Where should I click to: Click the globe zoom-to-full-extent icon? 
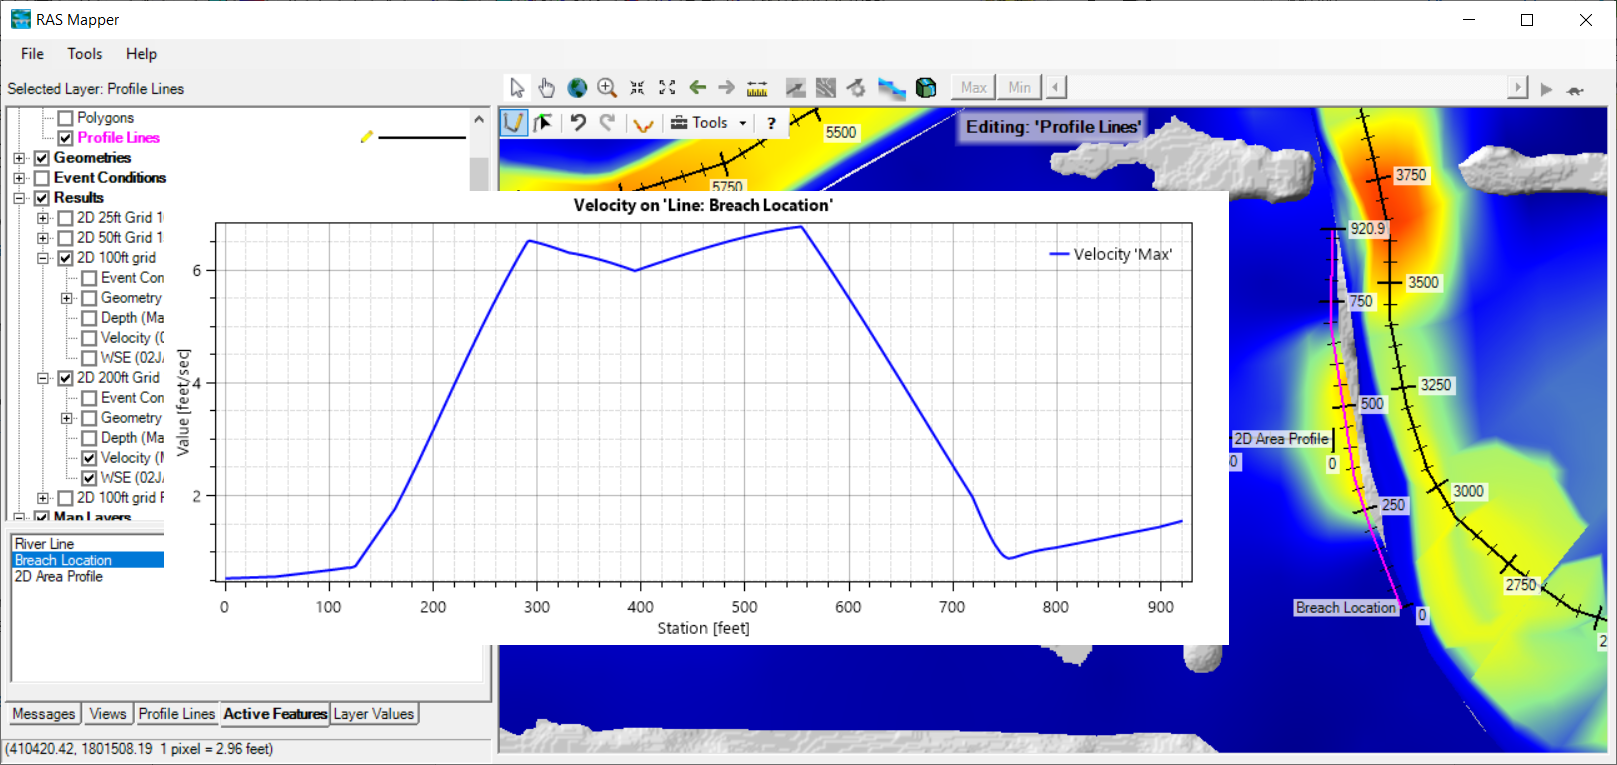577,88
